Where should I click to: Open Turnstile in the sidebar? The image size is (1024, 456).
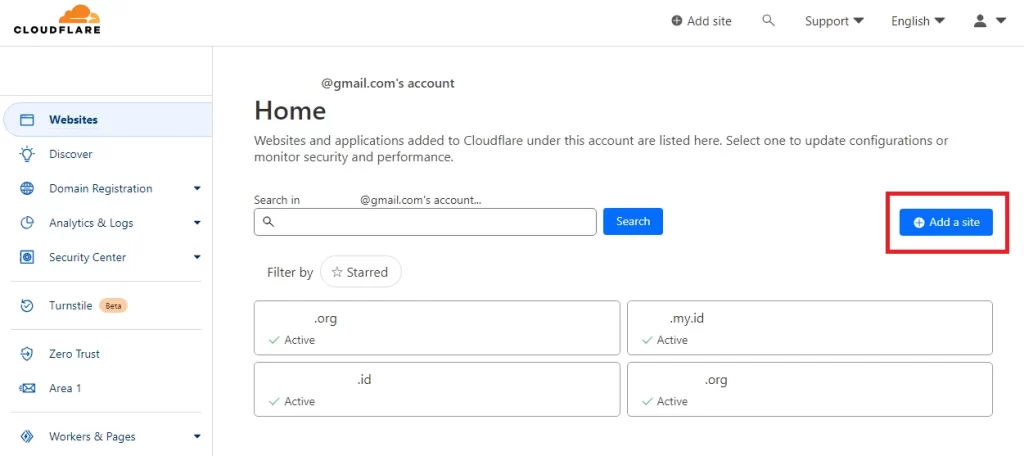71,305
